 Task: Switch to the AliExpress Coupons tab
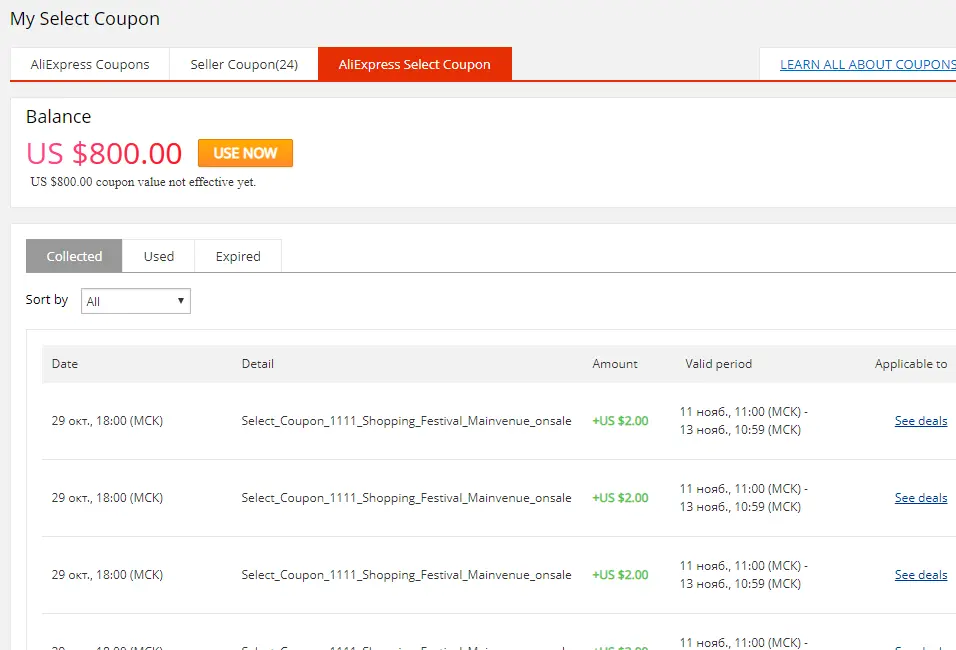click(x=90, y=64)
